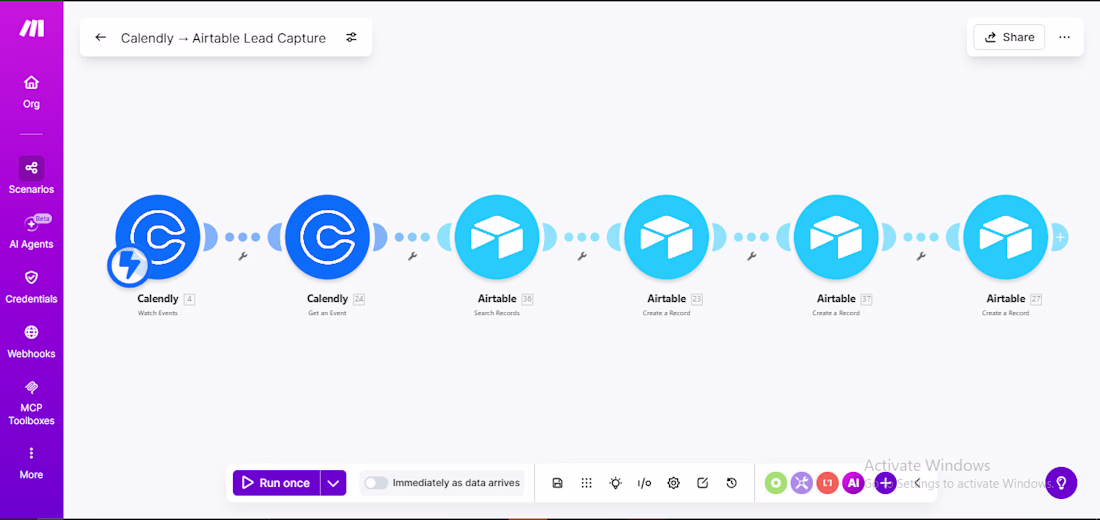Click the Immediately as data arrives label
The width and height of the screenshot is (1100, 520).
[x=456, y=483]
